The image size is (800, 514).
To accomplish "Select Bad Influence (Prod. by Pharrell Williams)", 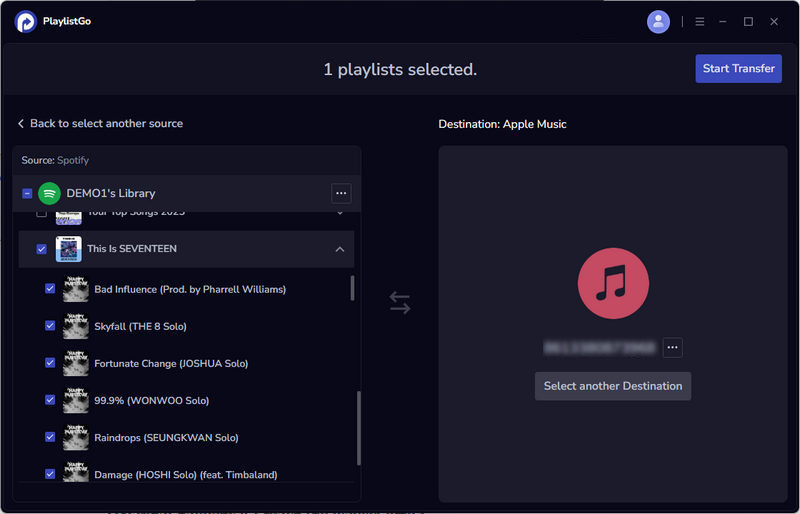I will [190, 289].
